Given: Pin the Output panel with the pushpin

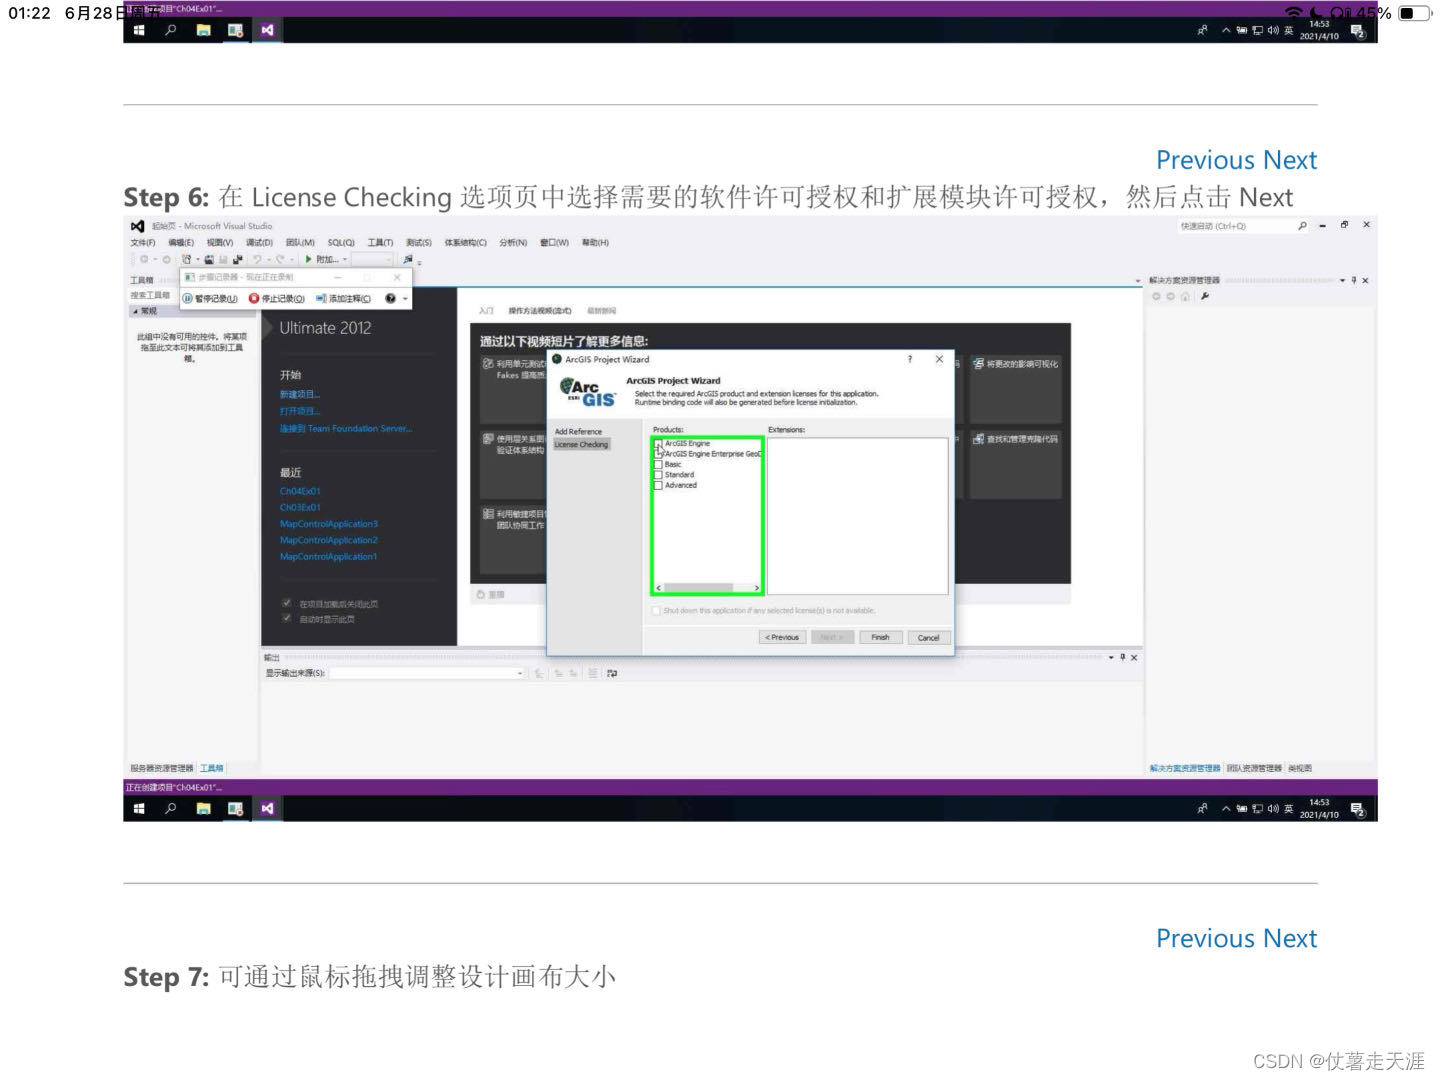Looking at the screenshot, I should (x=1122, y=657).
